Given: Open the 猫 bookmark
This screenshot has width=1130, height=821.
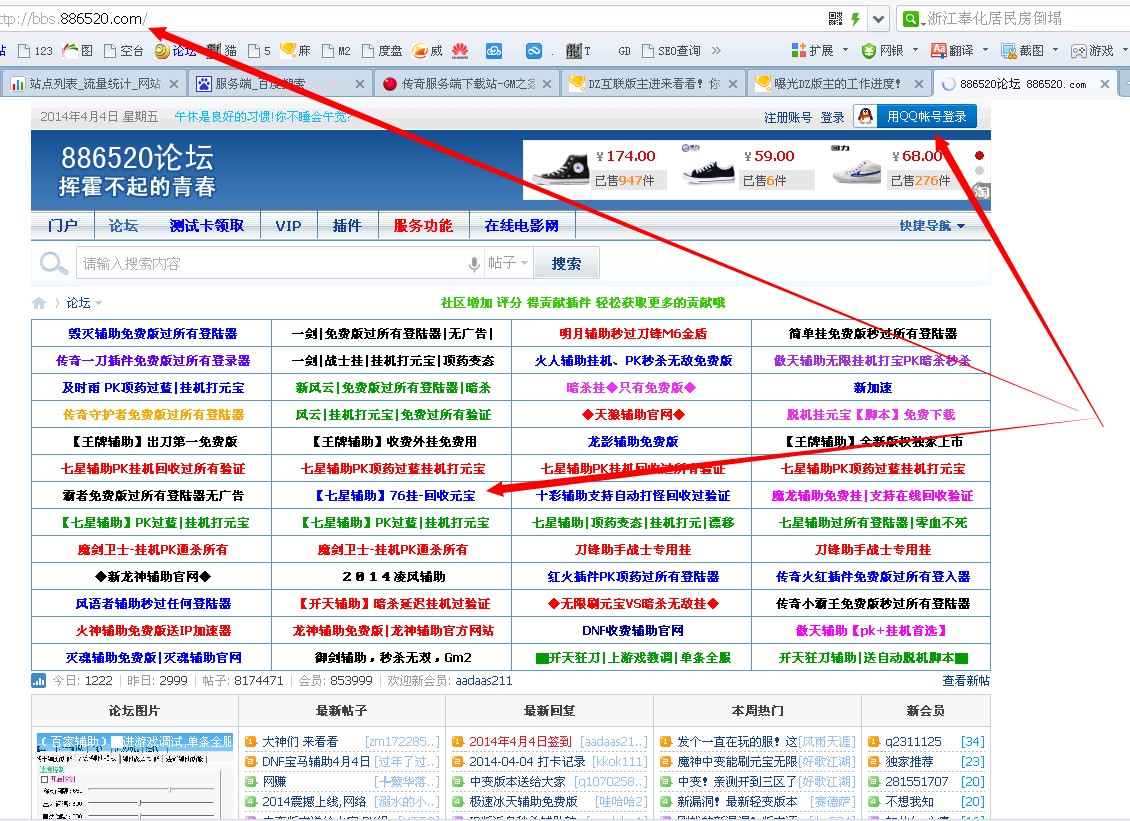Looking at the screenshot, I should (x=222, y=50).
